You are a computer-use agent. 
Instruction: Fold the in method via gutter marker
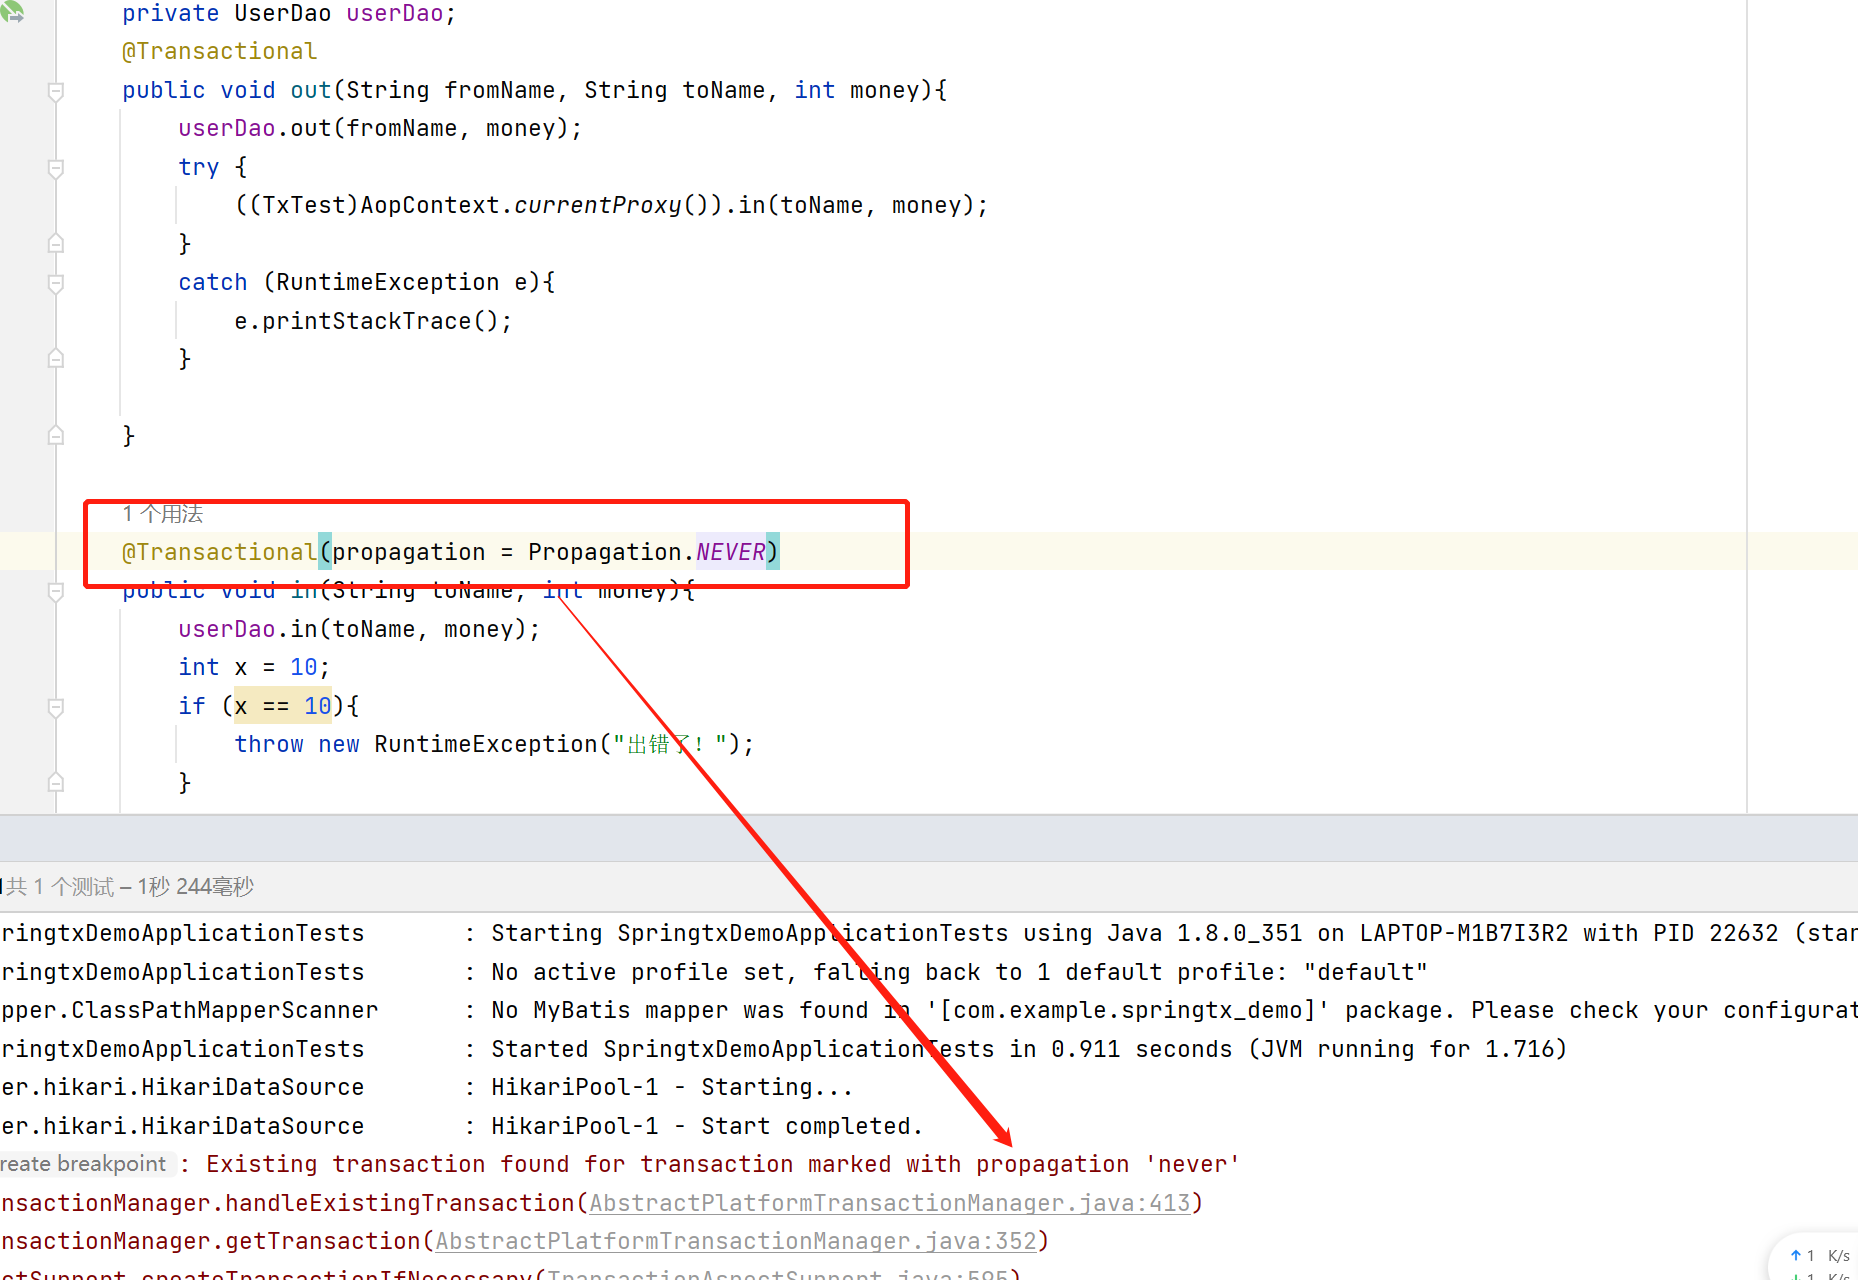click(56, 592)
